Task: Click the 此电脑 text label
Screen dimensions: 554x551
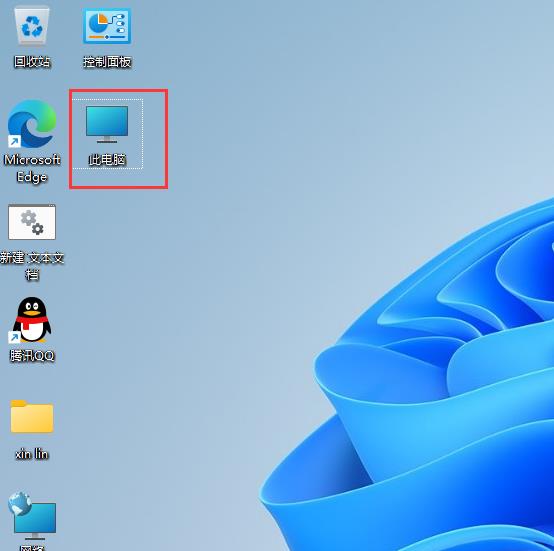Action: coord(107,160)
